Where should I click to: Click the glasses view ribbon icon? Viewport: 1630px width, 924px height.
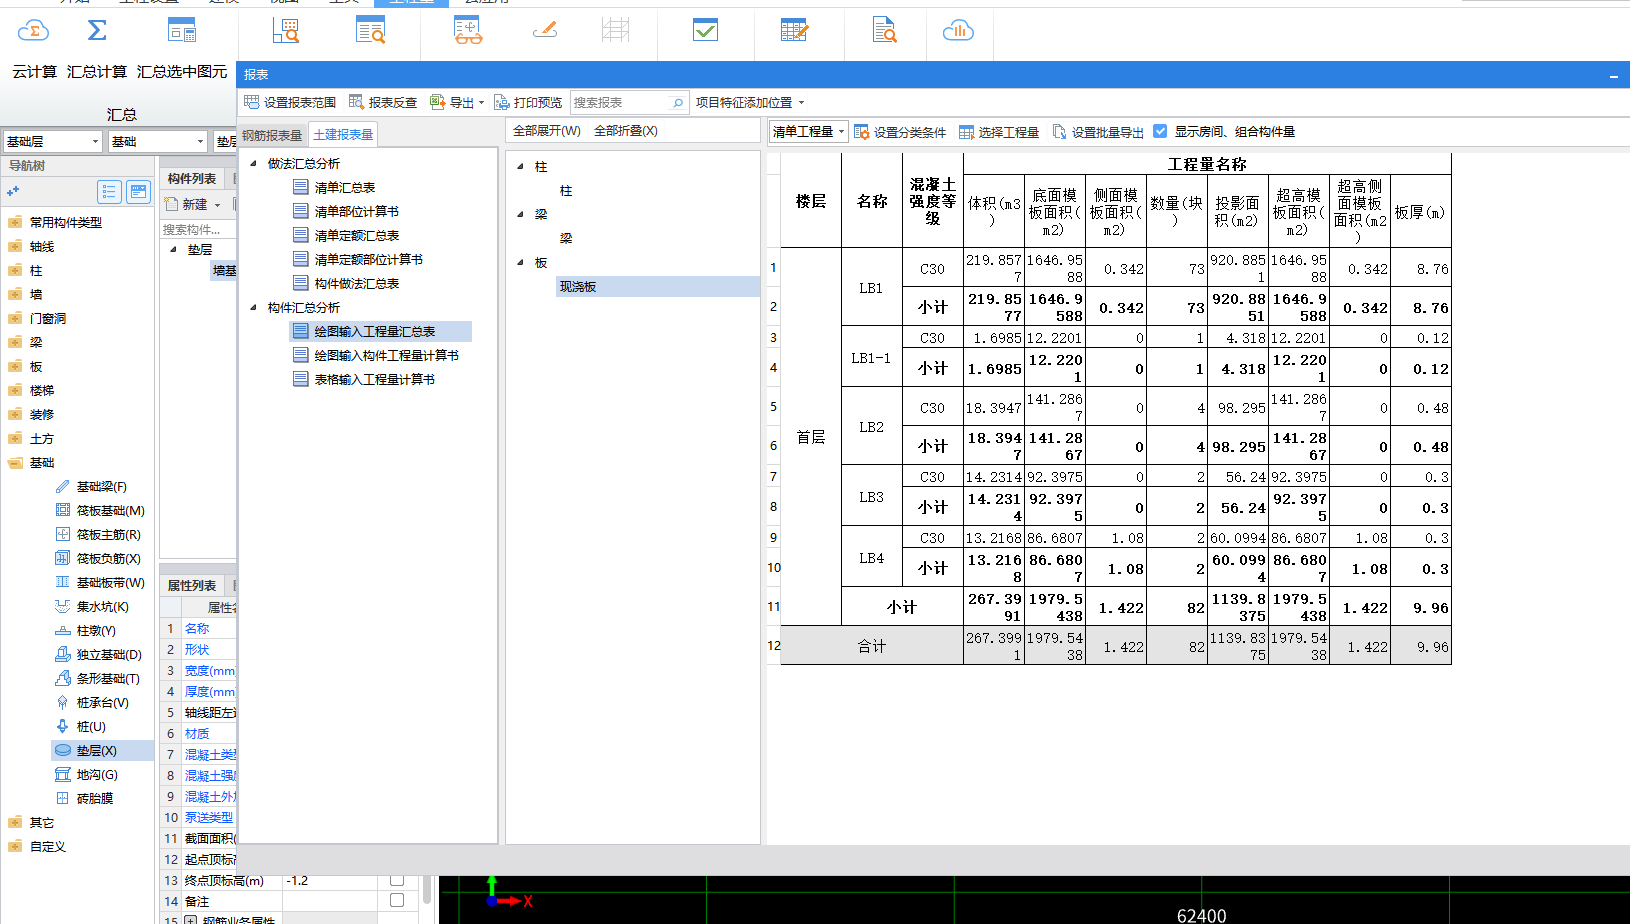pyautogui.click(x=467, y=30)
